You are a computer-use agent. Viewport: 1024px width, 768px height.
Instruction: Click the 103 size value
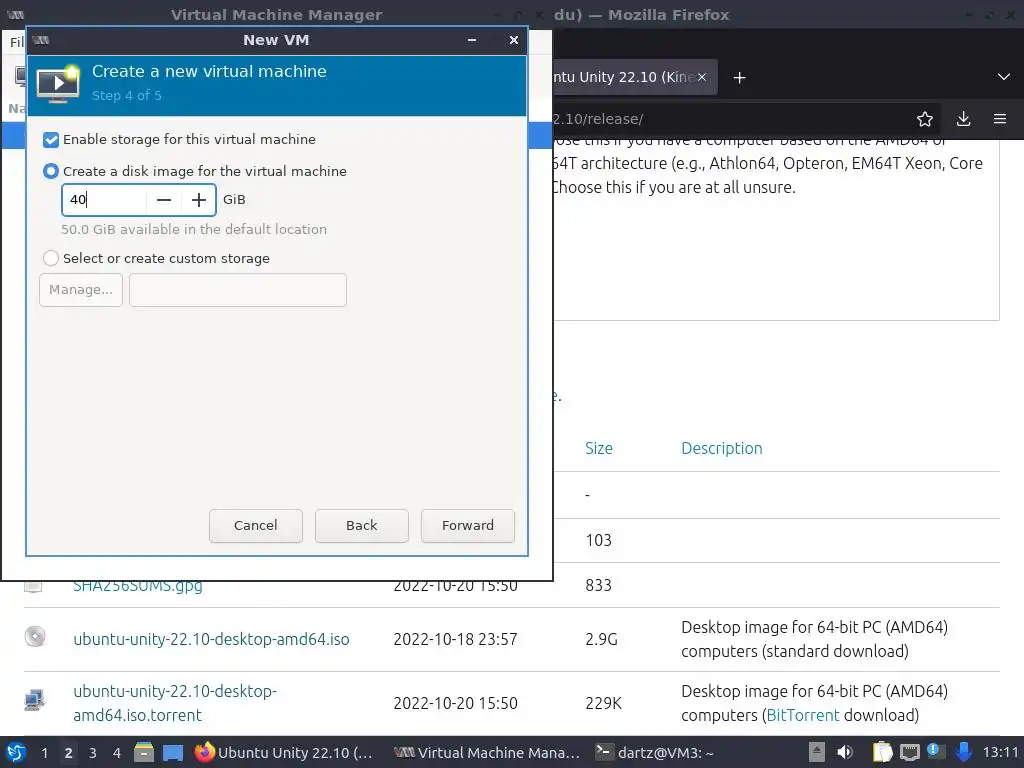coord(598,540)
